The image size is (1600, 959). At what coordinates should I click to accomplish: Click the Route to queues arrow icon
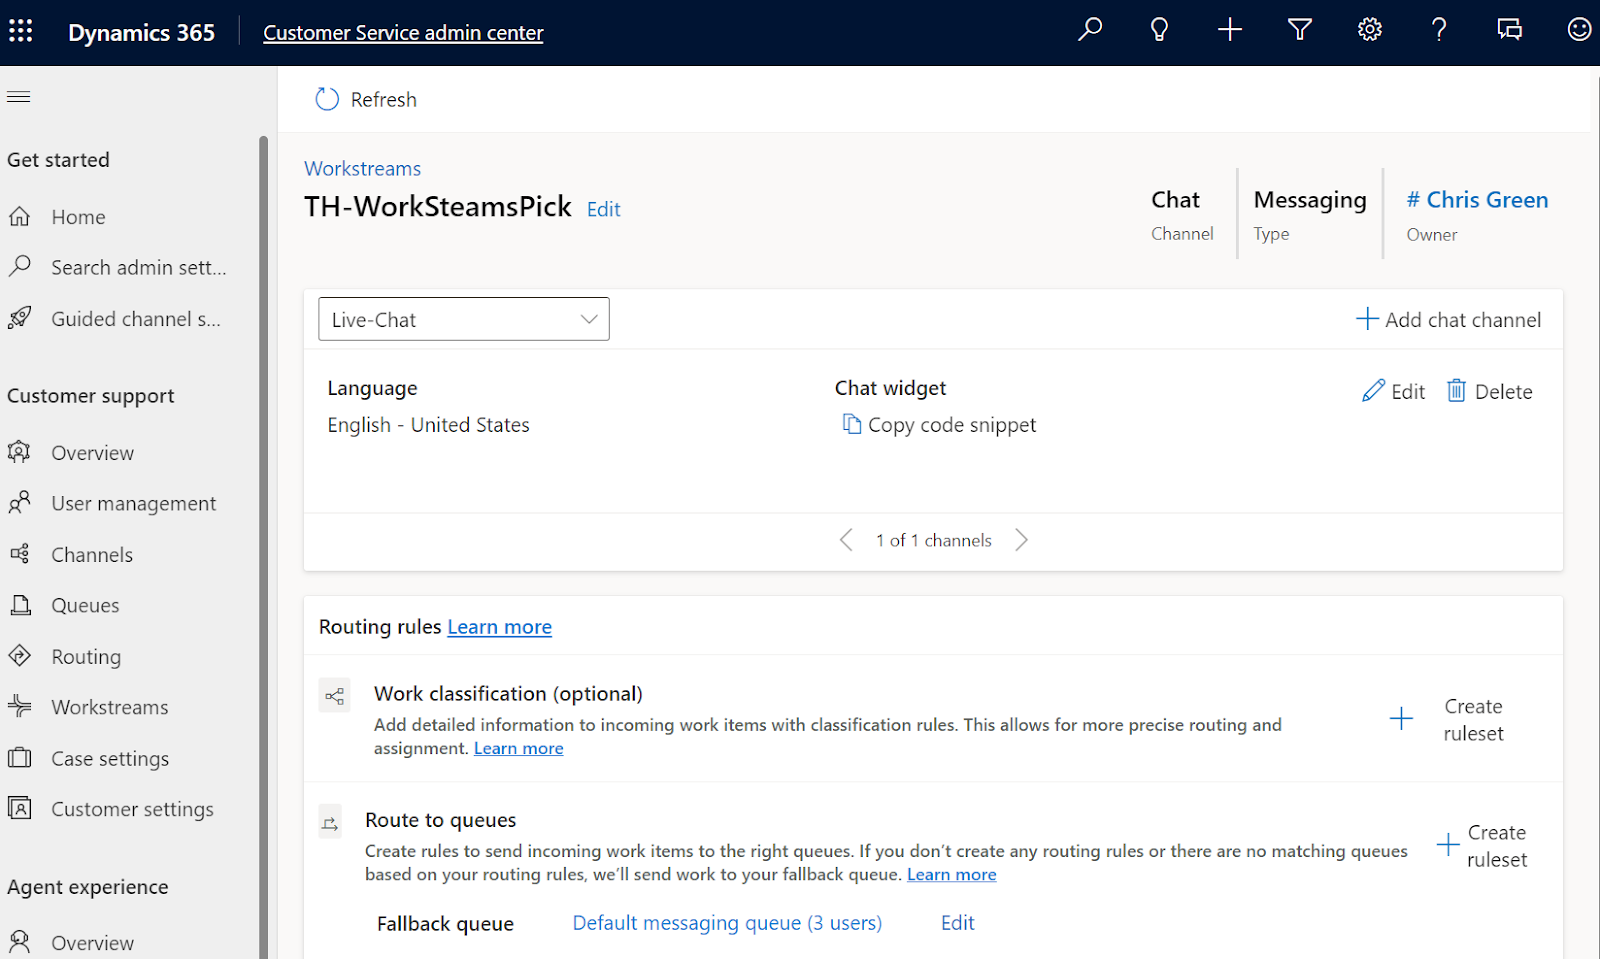[x=330, y=822]
